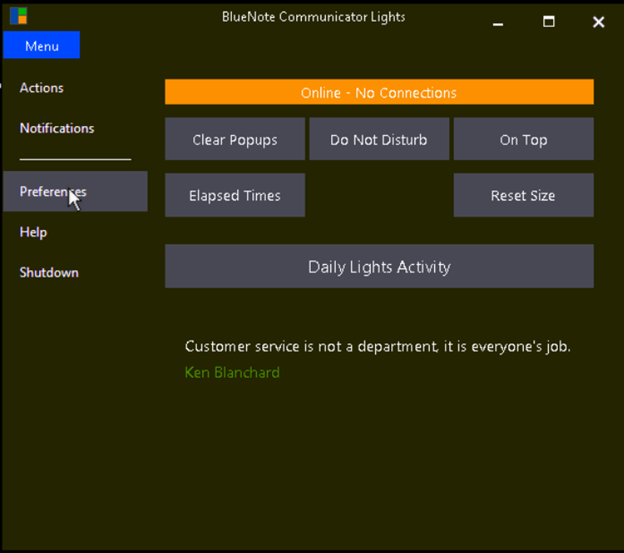
Task: Open Preferences from the side menu
Action: pyautogui.click(x=53, y=192)
